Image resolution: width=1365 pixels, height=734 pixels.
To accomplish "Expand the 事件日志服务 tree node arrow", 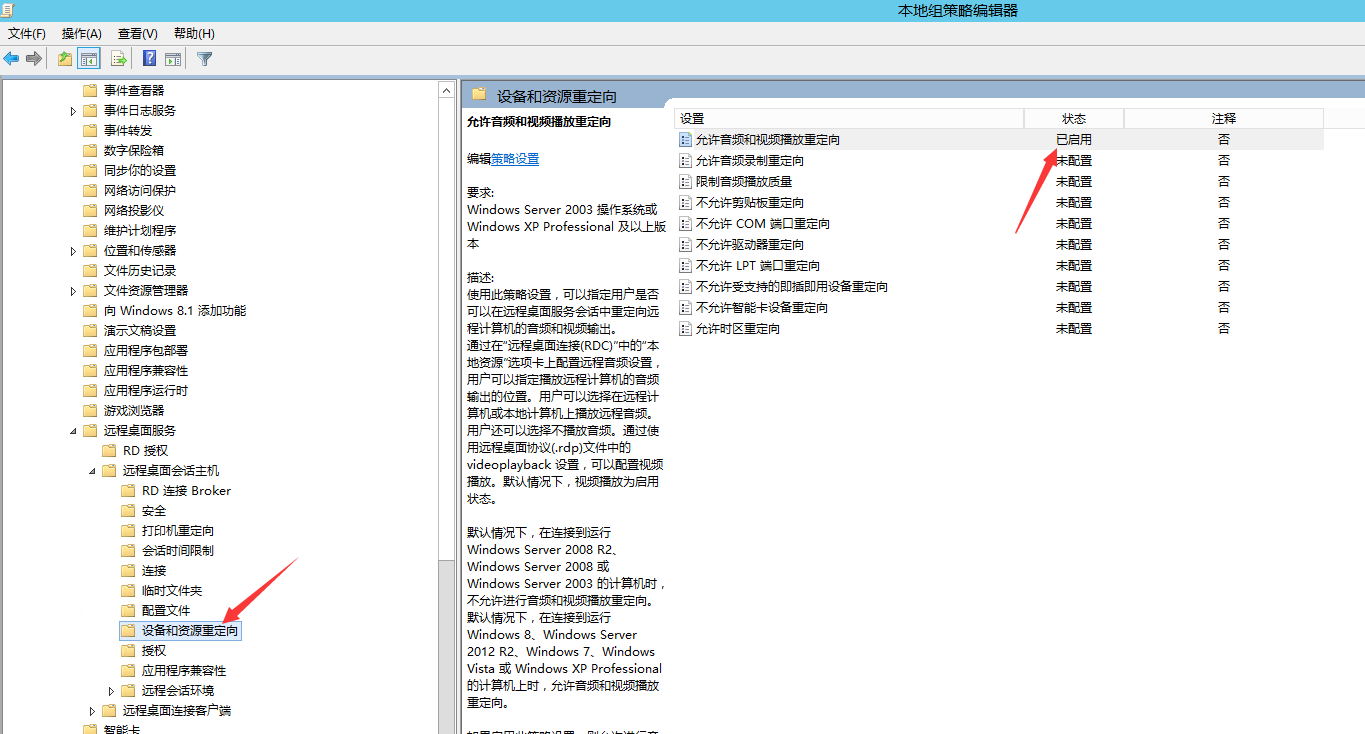I will [x=74, y=111].
